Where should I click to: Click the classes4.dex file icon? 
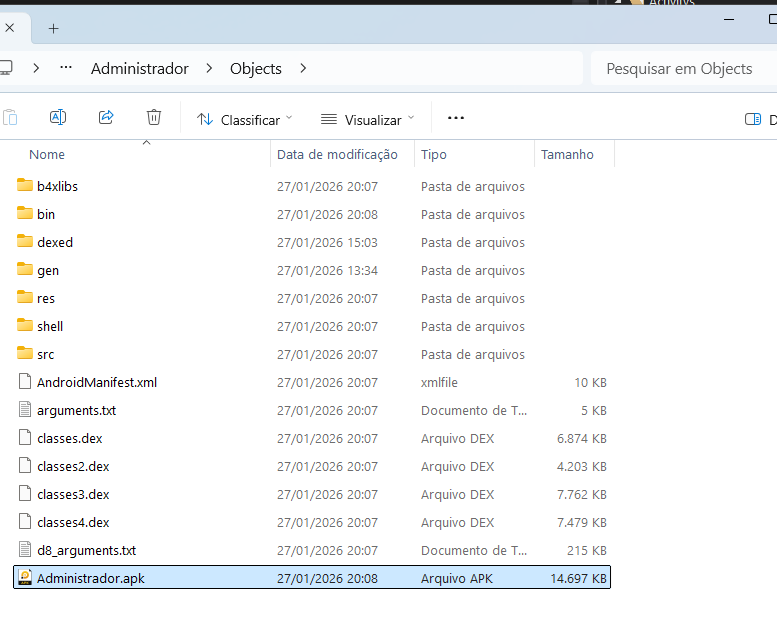click(x=25, y=521)
